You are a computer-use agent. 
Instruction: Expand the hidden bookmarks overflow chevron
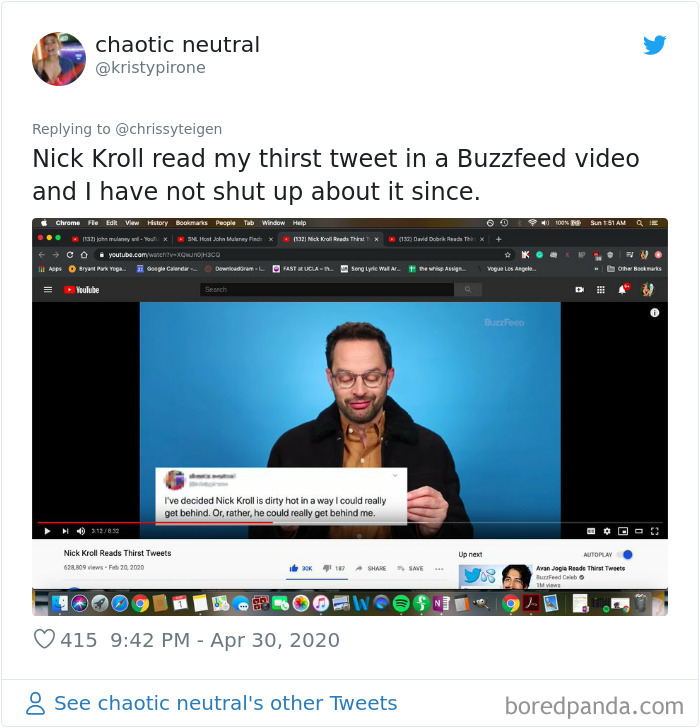coord(596,269)
